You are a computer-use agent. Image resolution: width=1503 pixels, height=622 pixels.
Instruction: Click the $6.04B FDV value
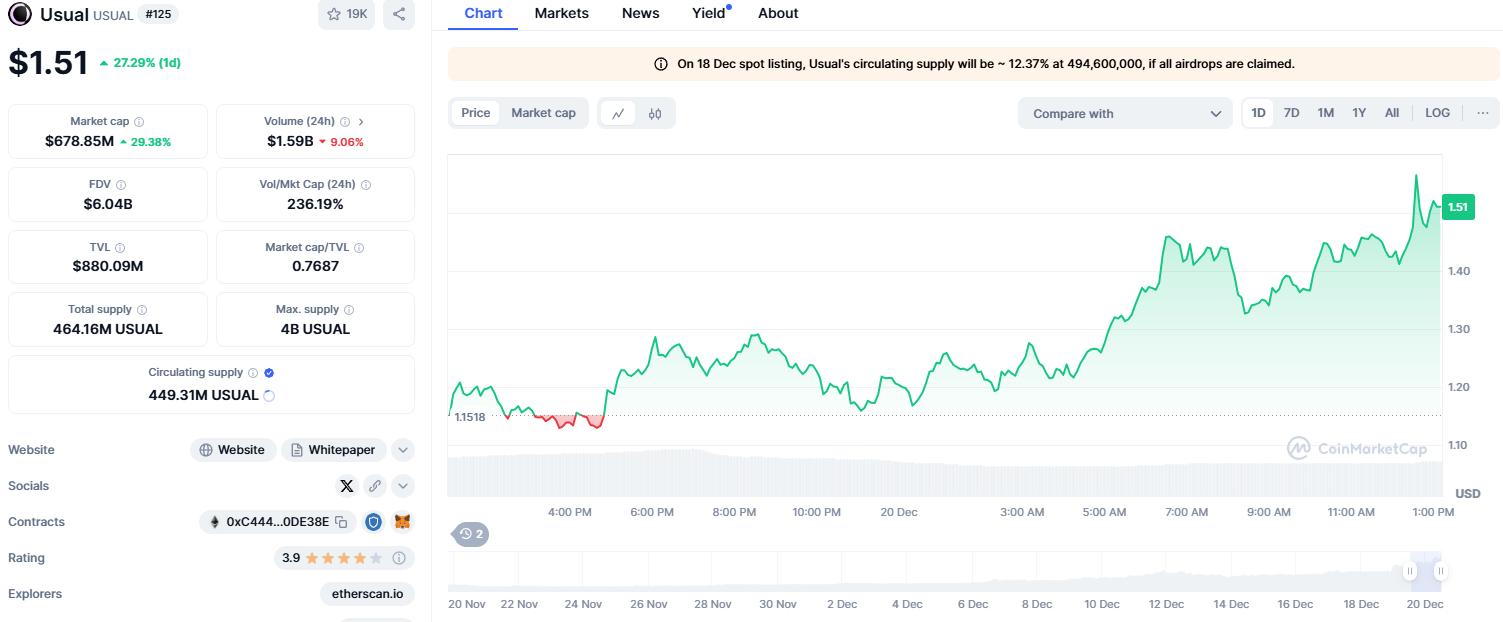(x=108, y=204)
